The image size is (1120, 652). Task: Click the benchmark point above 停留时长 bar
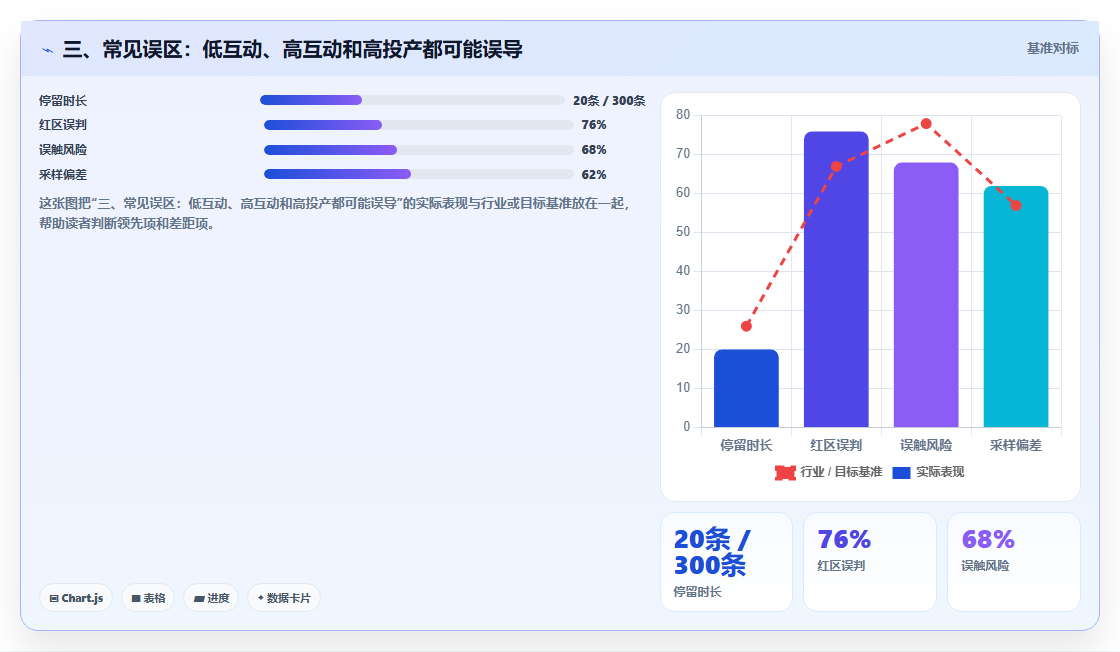746,326
